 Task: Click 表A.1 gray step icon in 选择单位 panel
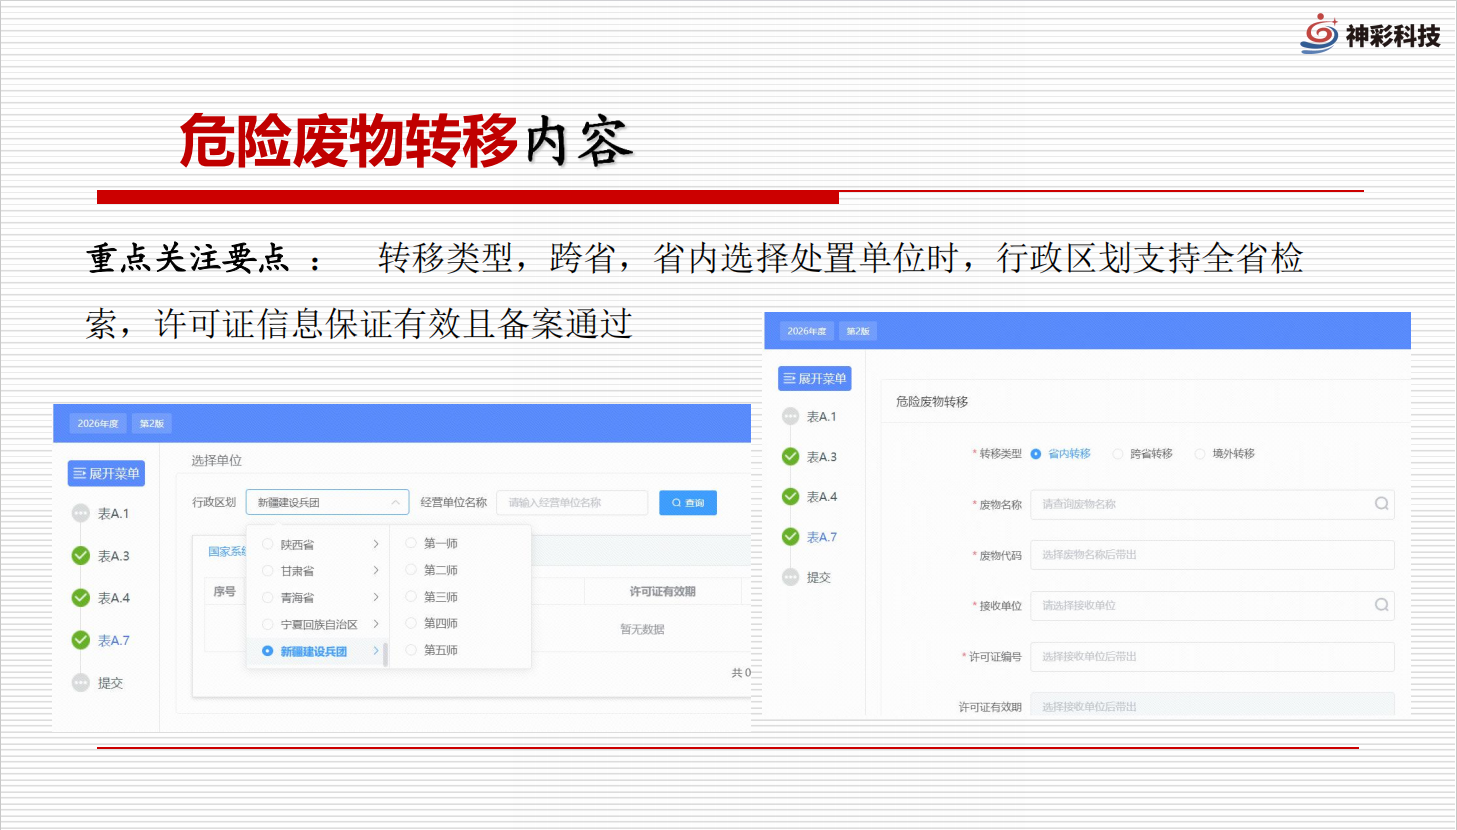(x=81, y=513)
